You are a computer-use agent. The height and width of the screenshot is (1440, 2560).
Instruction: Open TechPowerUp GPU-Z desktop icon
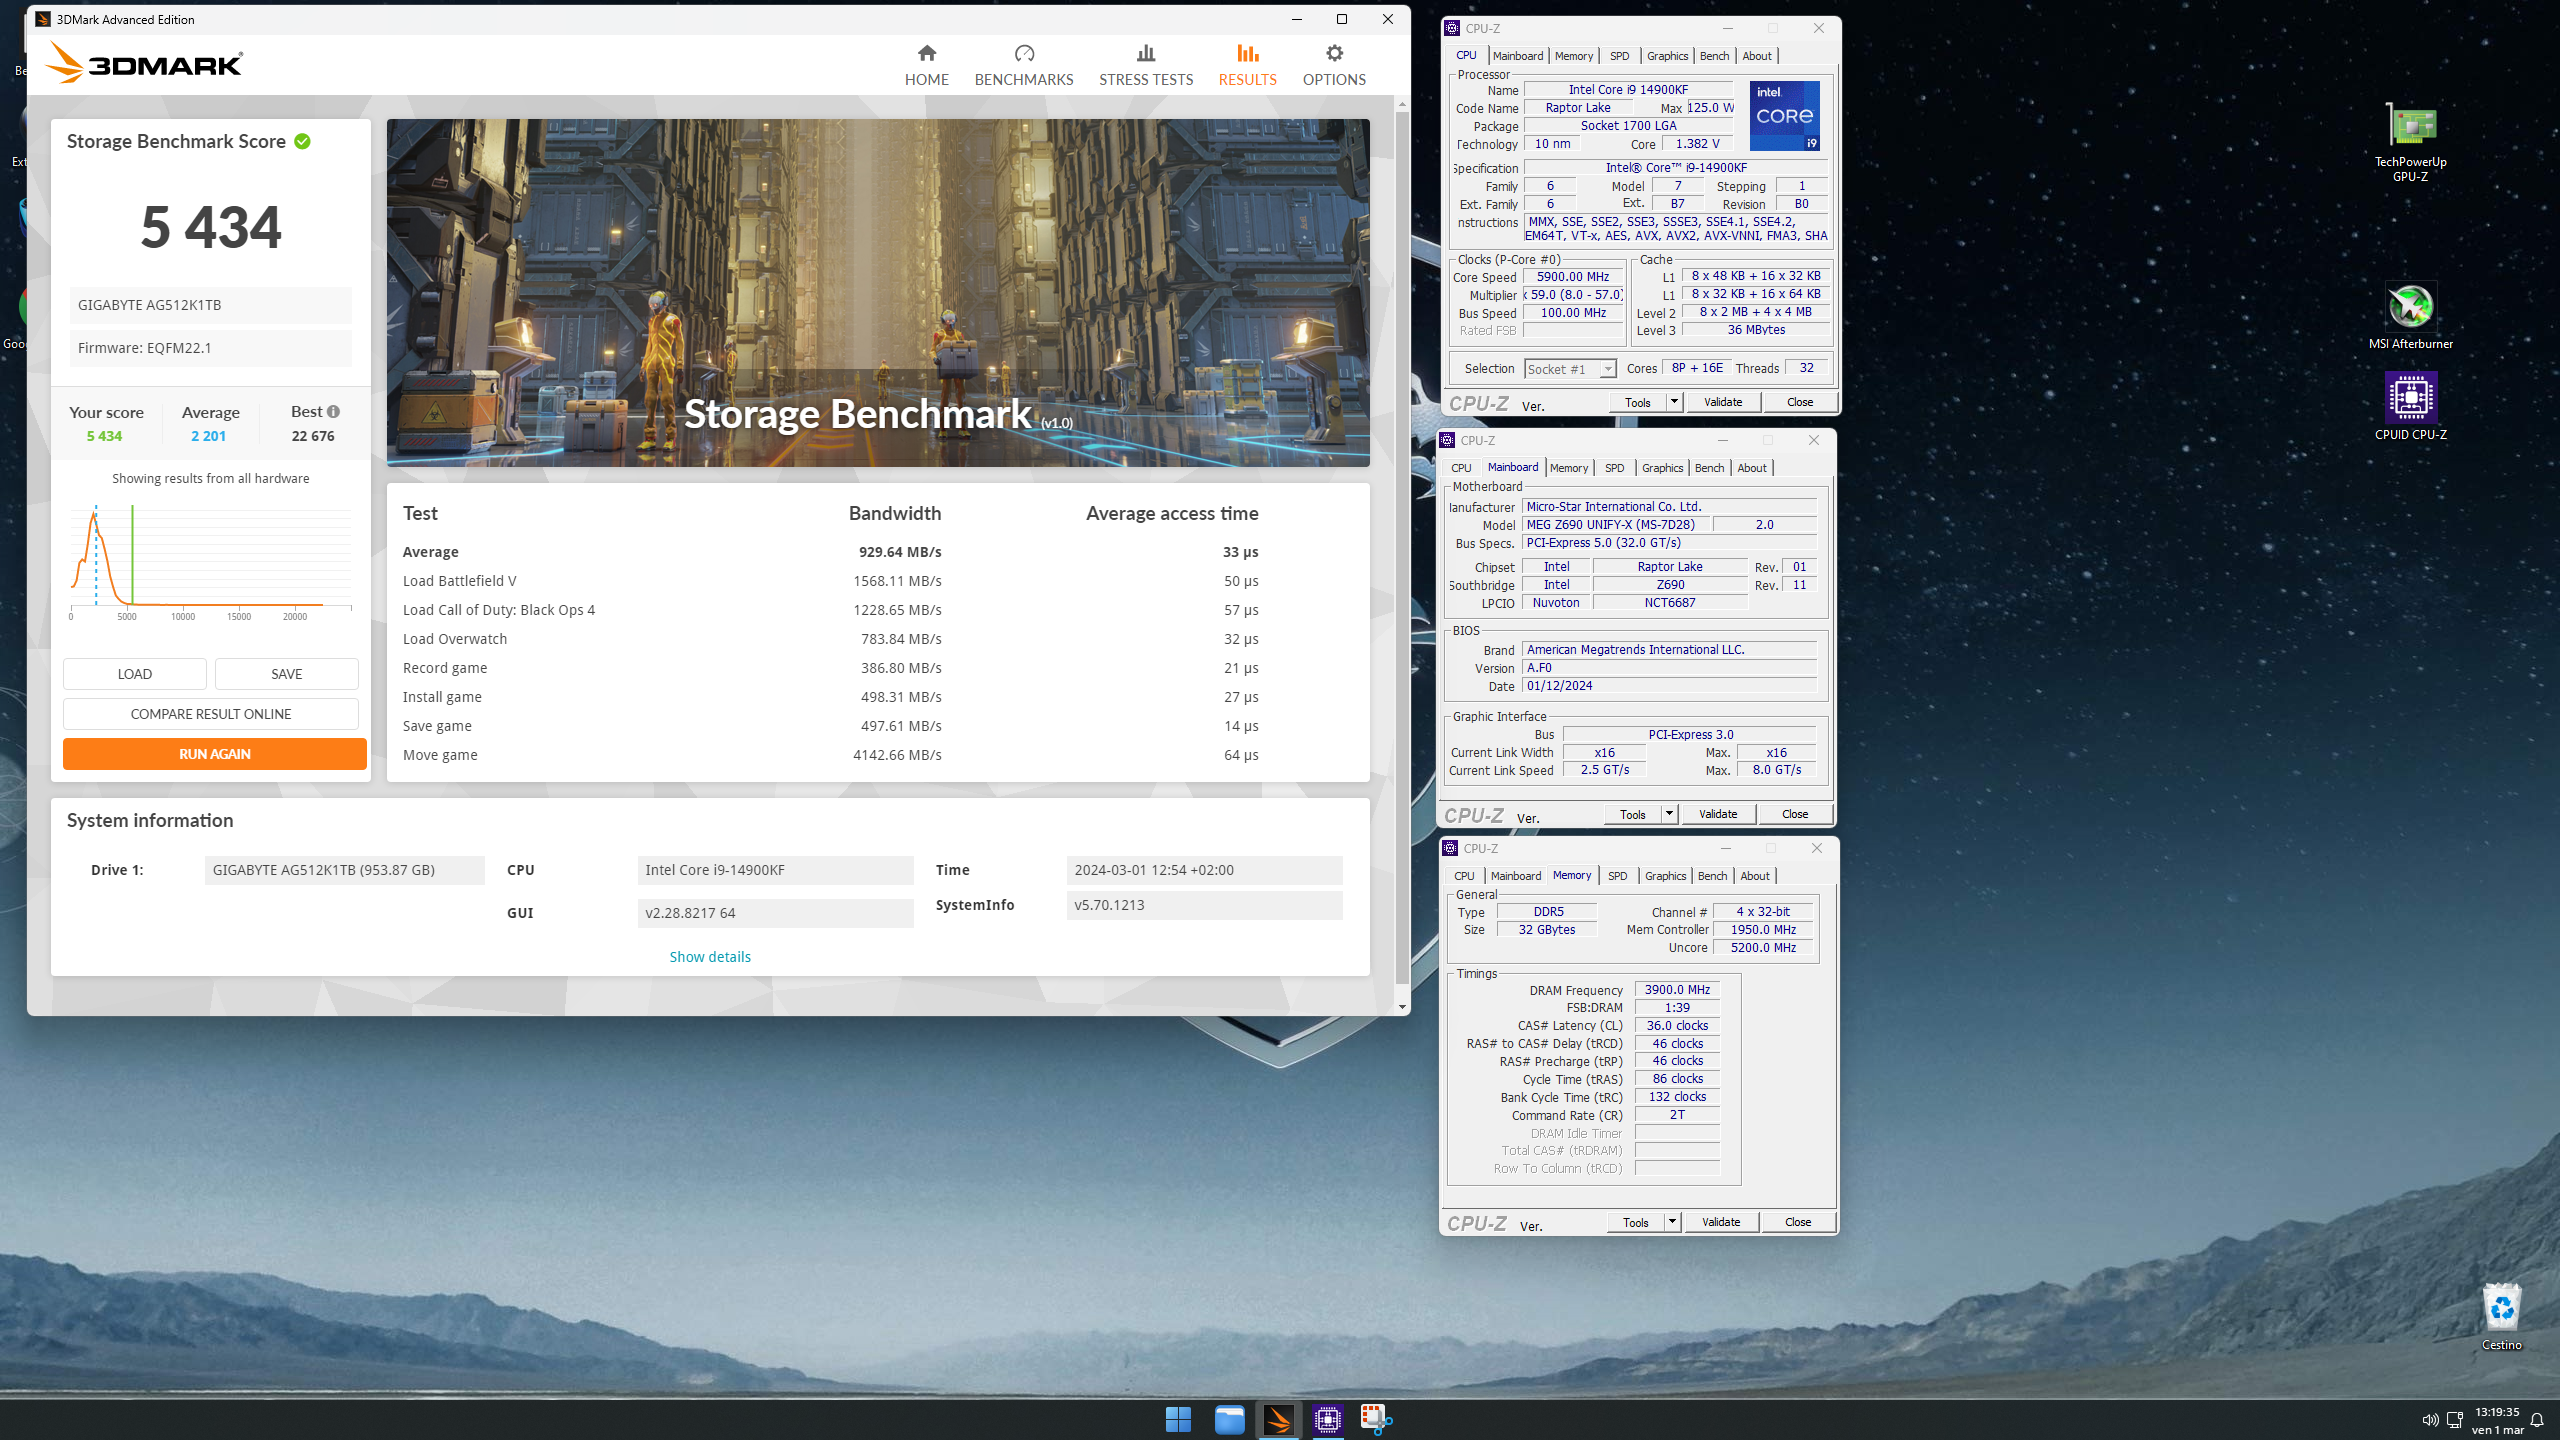coord(2410,142)
